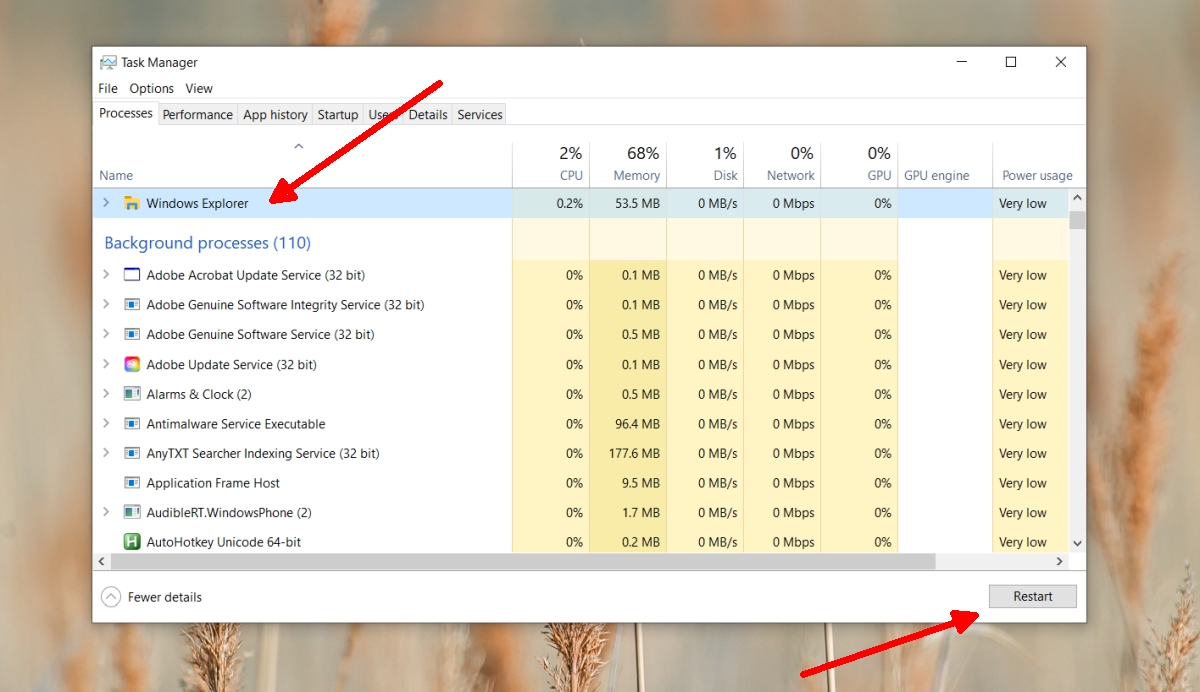Select the Background processes (110) heading
Screen dimensions: 1200x692
[207, 243]
